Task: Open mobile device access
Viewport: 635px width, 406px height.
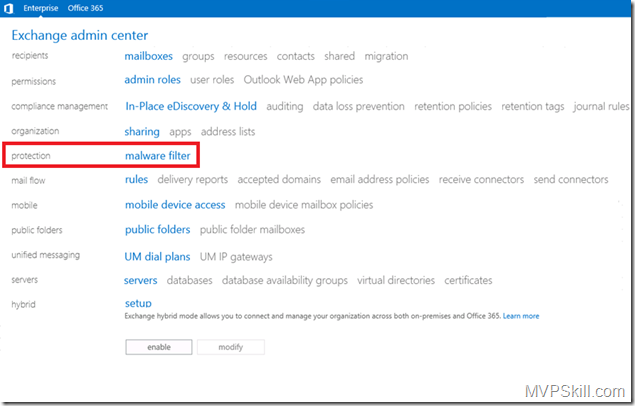Action: click(x=175, y=205)
